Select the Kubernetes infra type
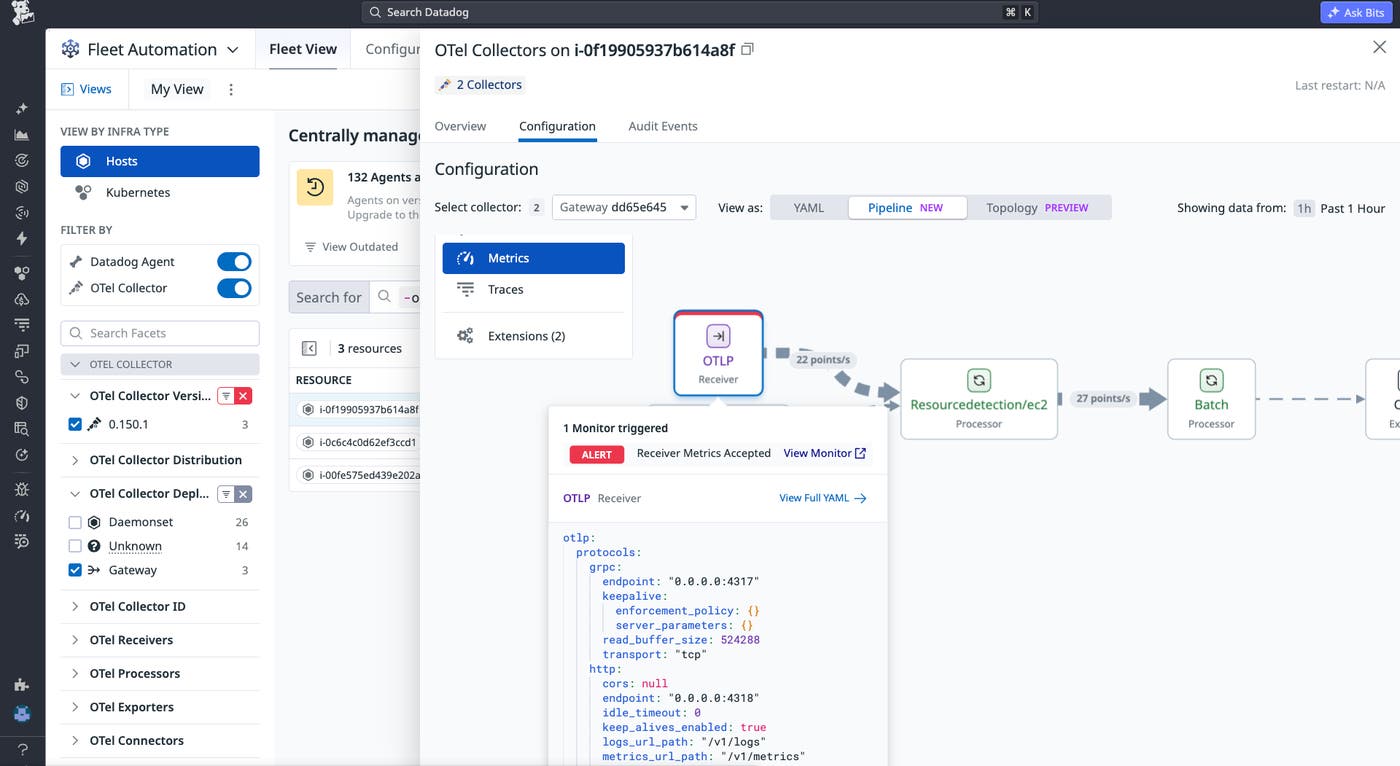 click(160, 192)
